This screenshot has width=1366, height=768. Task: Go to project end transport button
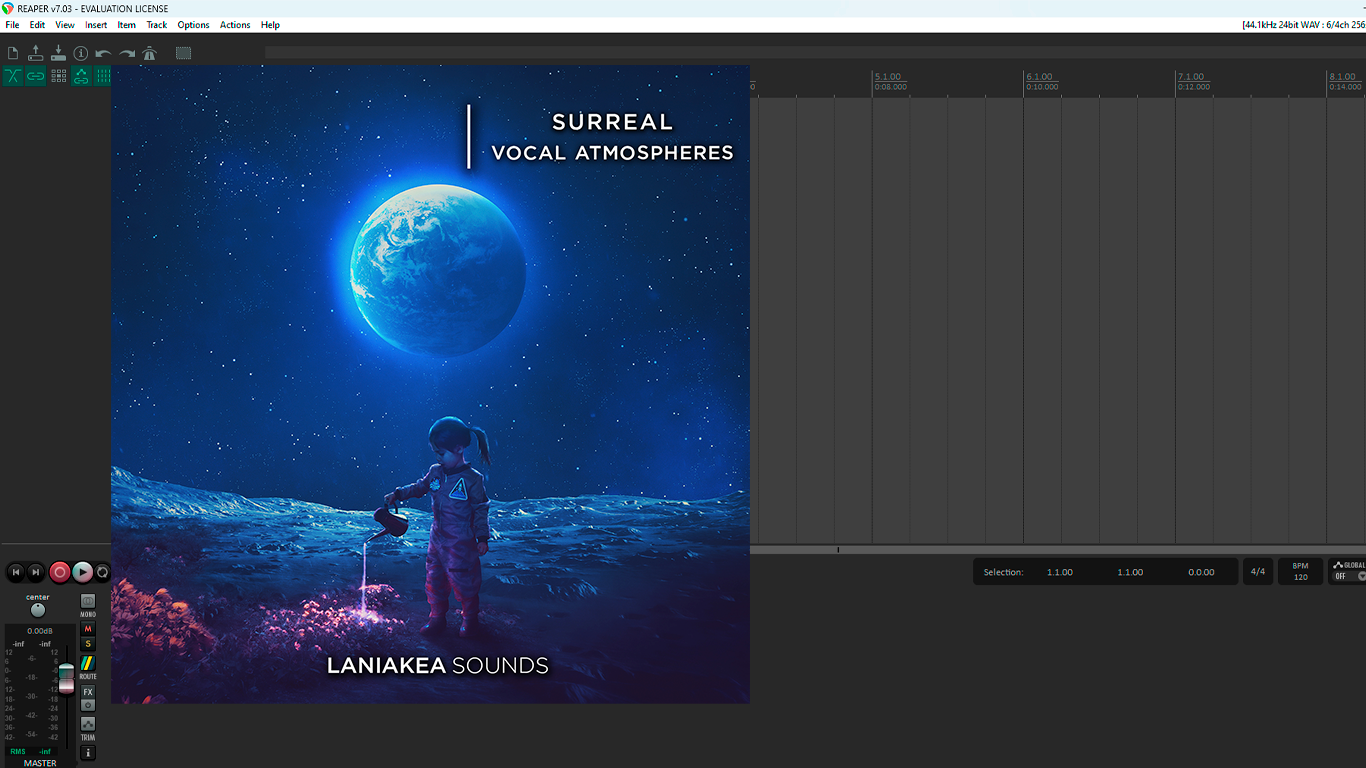point(36,572)
